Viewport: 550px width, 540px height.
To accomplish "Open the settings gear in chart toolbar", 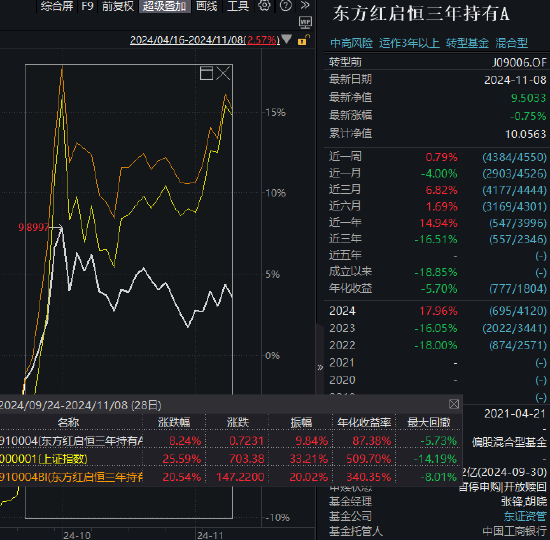I will pos(264,6).
